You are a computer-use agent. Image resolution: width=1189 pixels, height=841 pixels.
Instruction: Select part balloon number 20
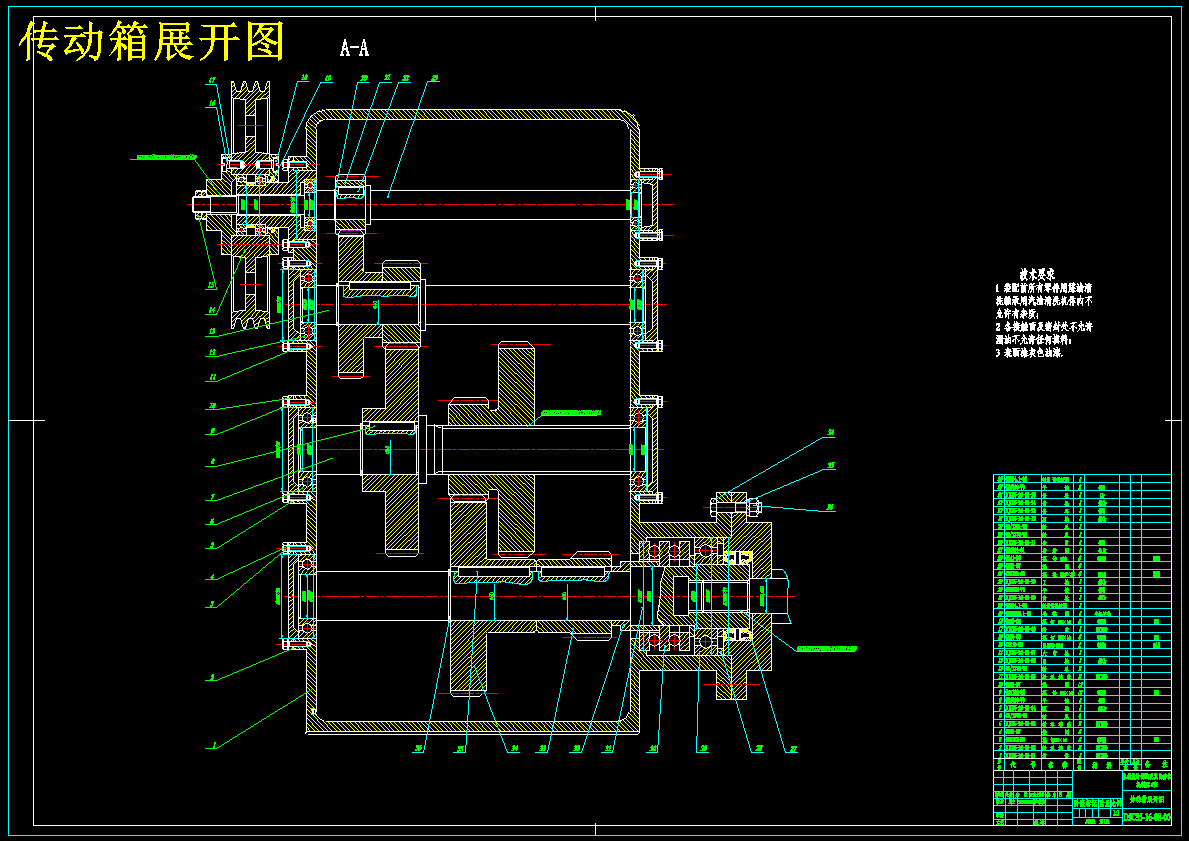[364, 77]
